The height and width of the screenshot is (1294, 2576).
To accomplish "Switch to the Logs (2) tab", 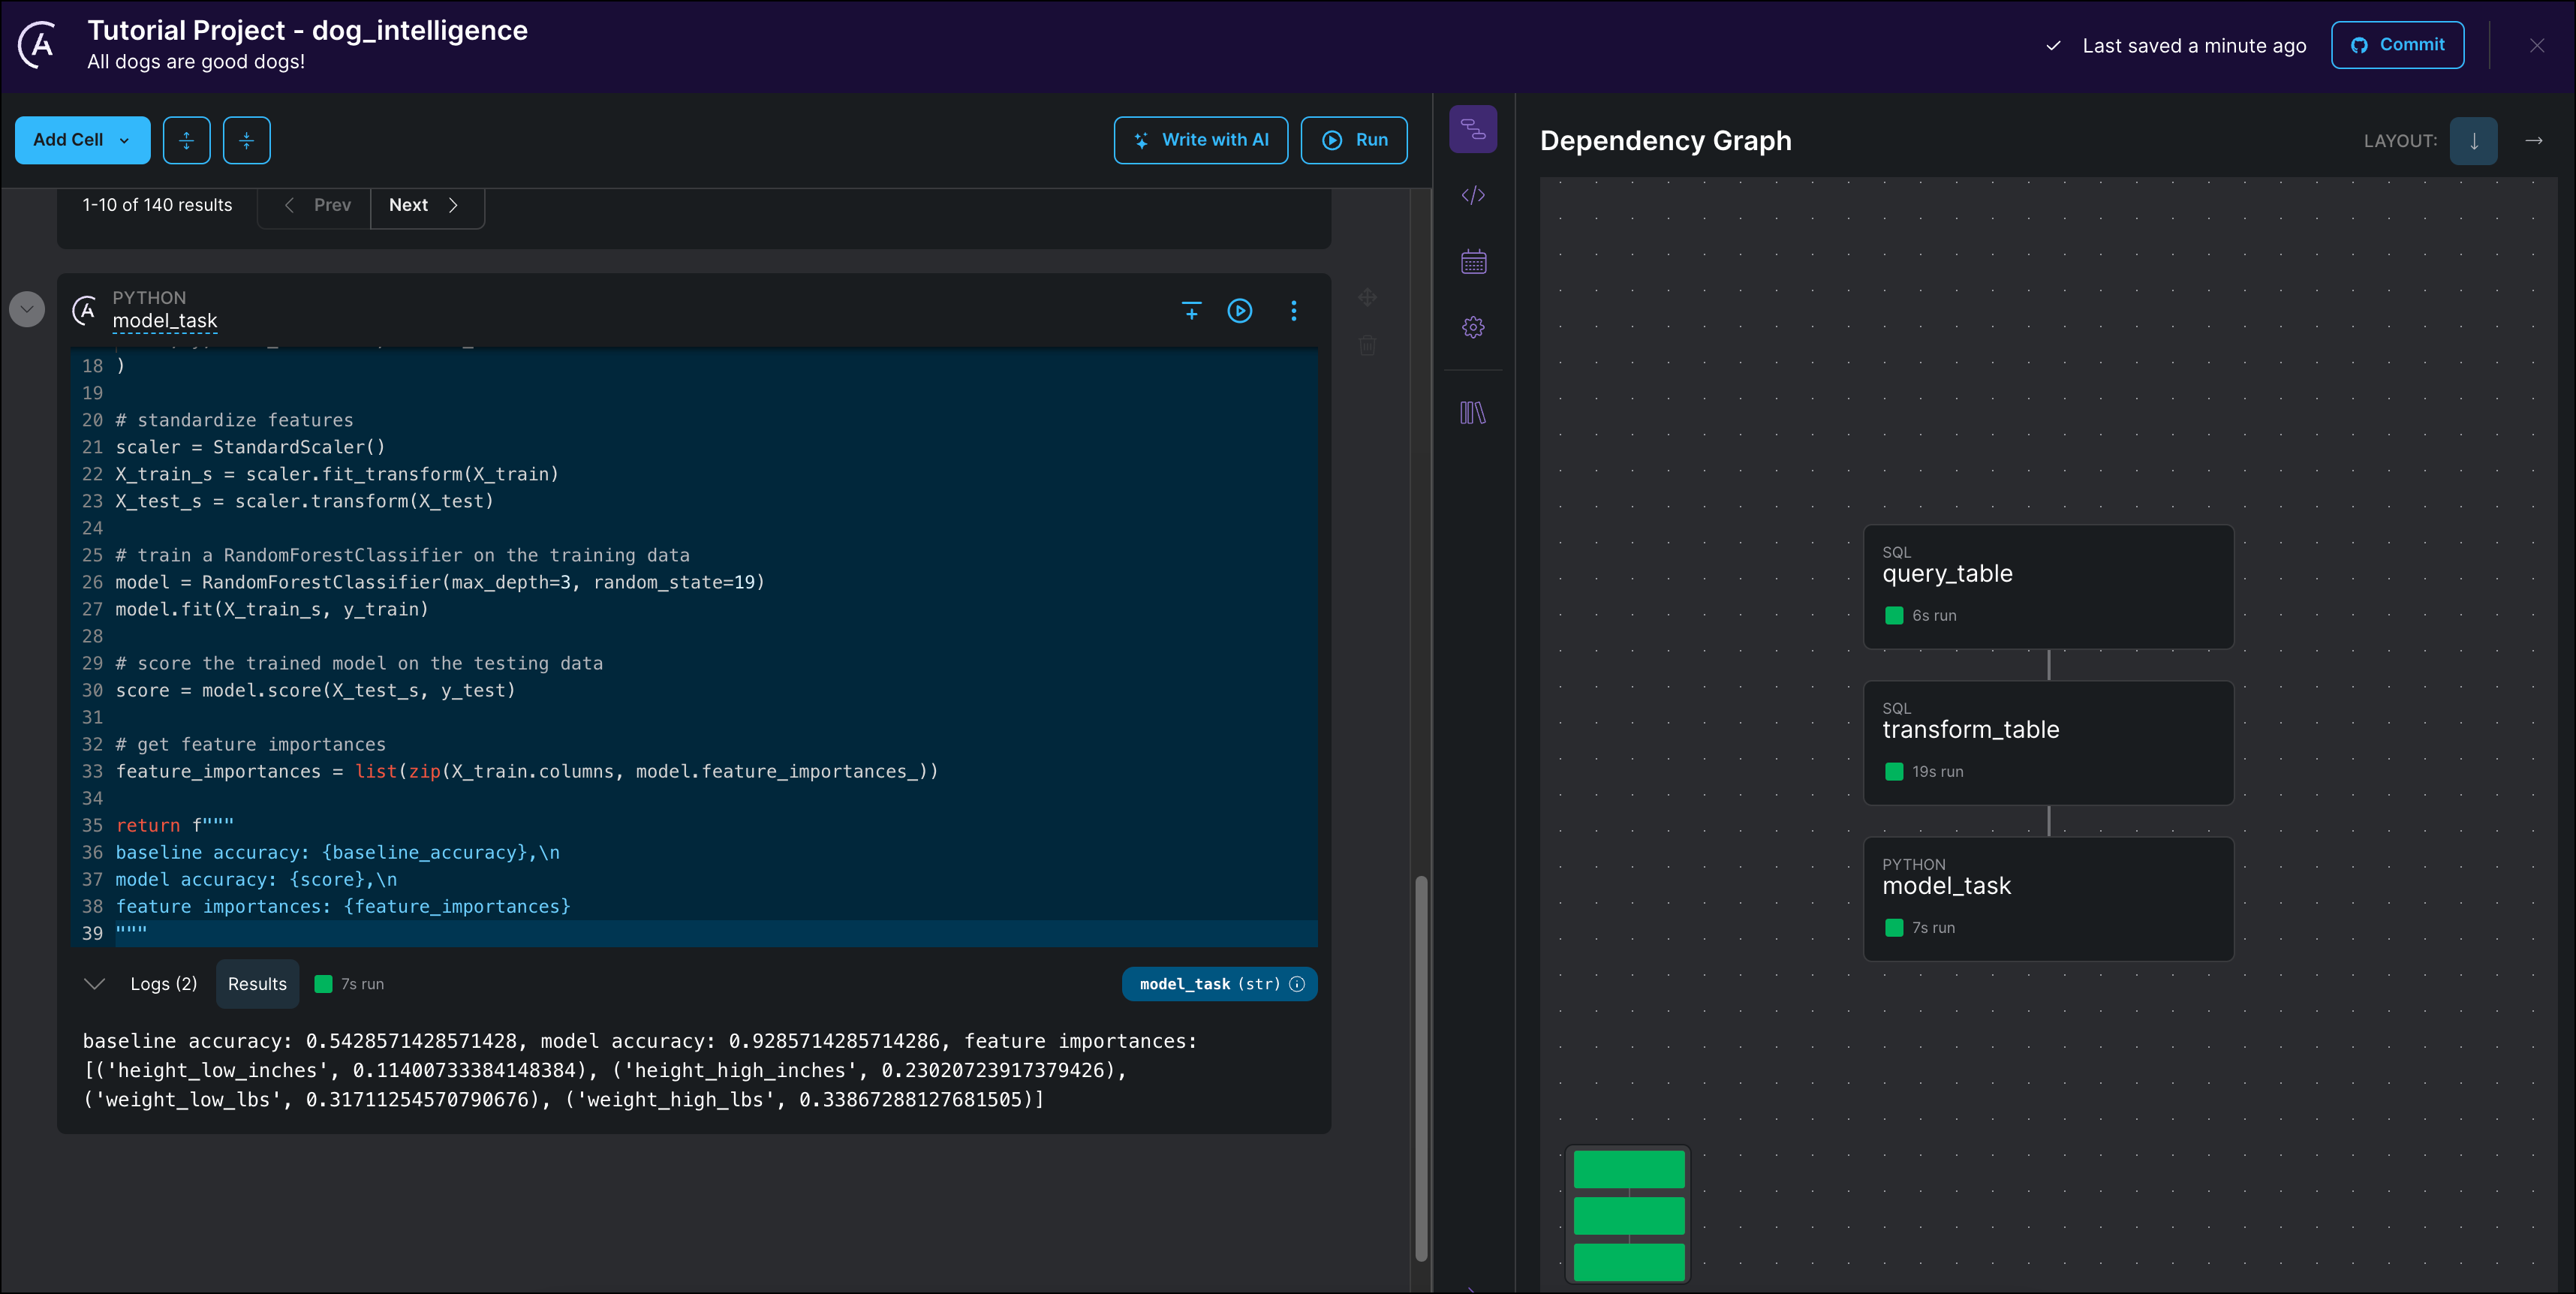I will (163, 984).
